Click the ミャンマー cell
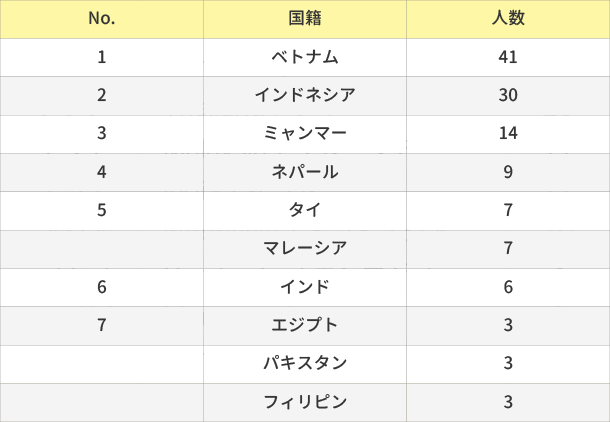610x422 pixels. 305,134
